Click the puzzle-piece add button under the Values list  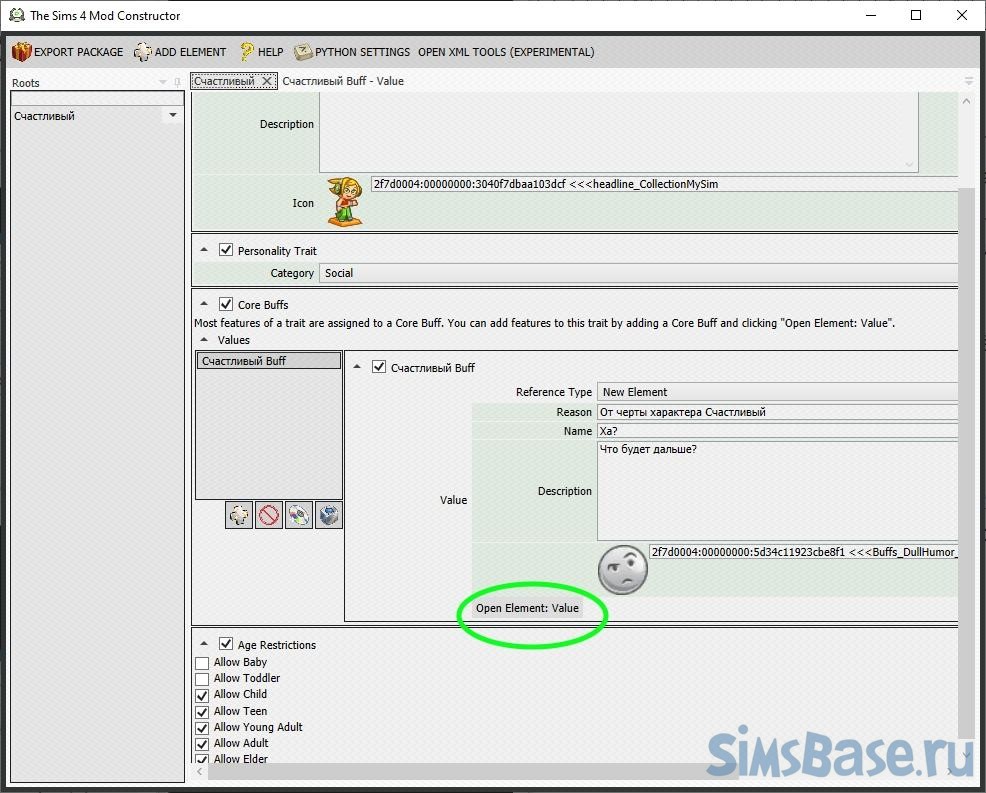click(239, 516)
